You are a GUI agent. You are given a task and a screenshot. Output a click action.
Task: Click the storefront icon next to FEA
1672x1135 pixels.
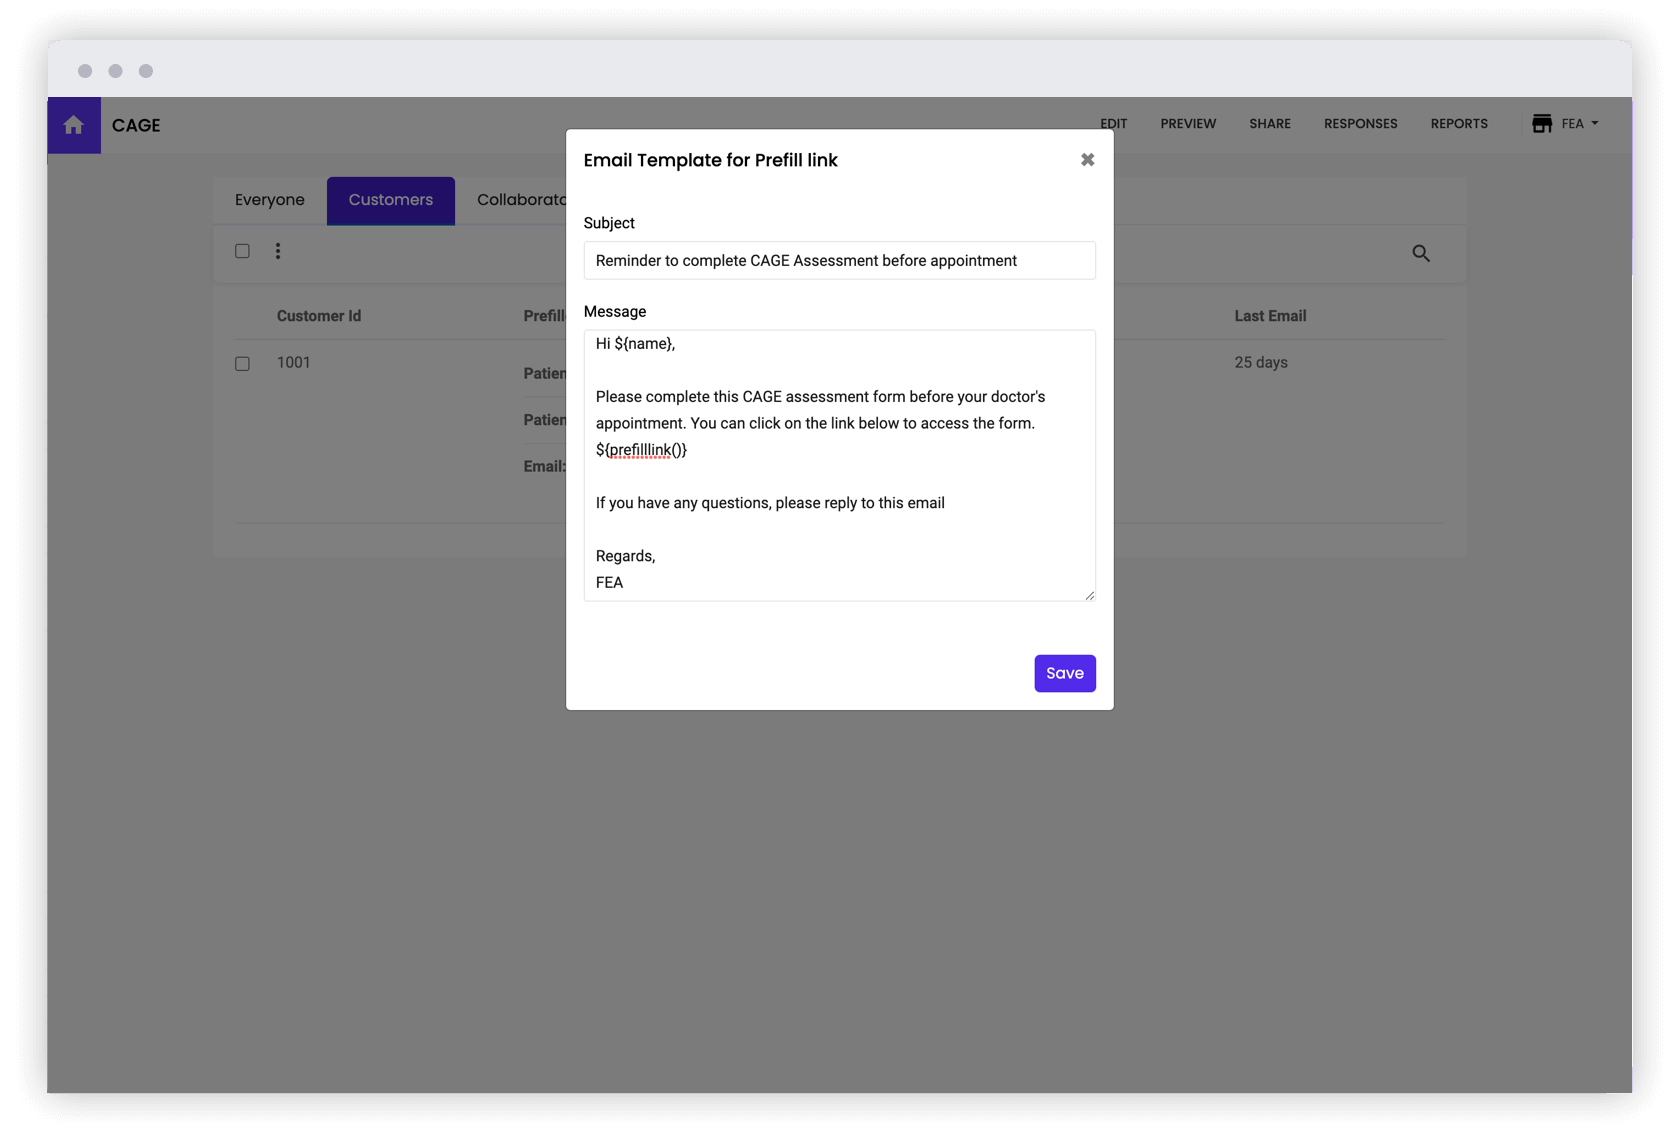tap(1541, 123)
